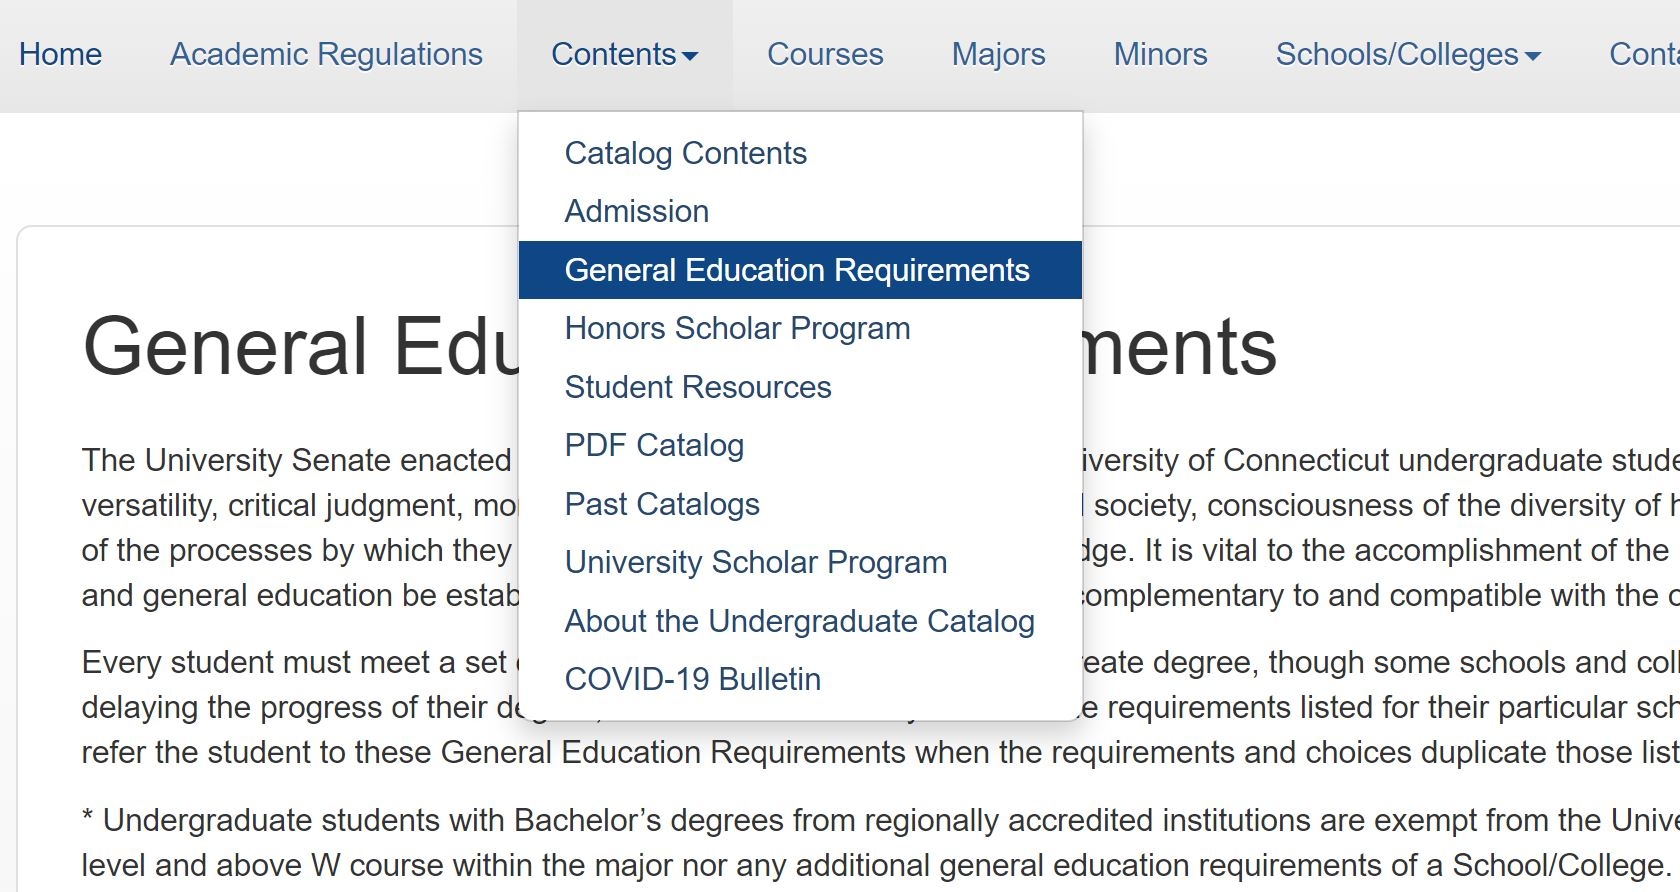
Task: Click the caret arrow beside Contents
Action: (x=690, y=57)
